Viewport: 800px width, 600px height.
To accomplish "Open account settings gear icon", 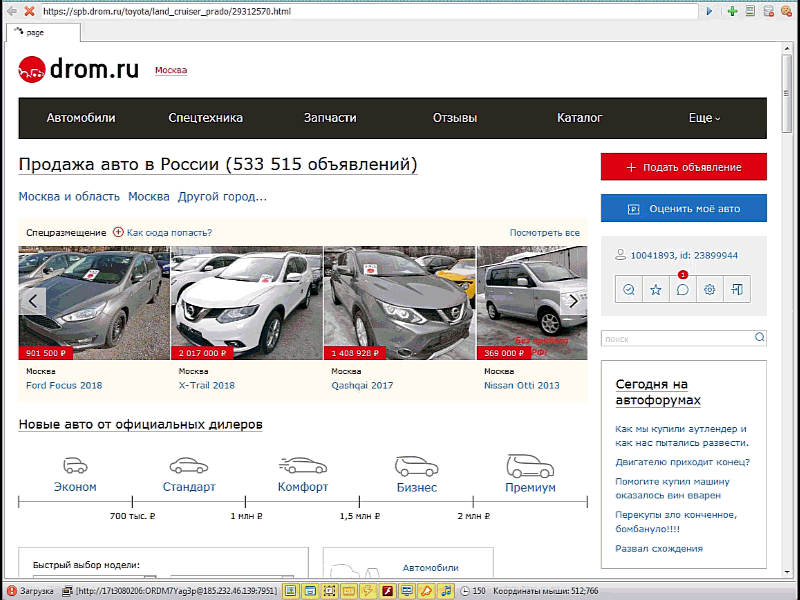I will coord(710,289).
